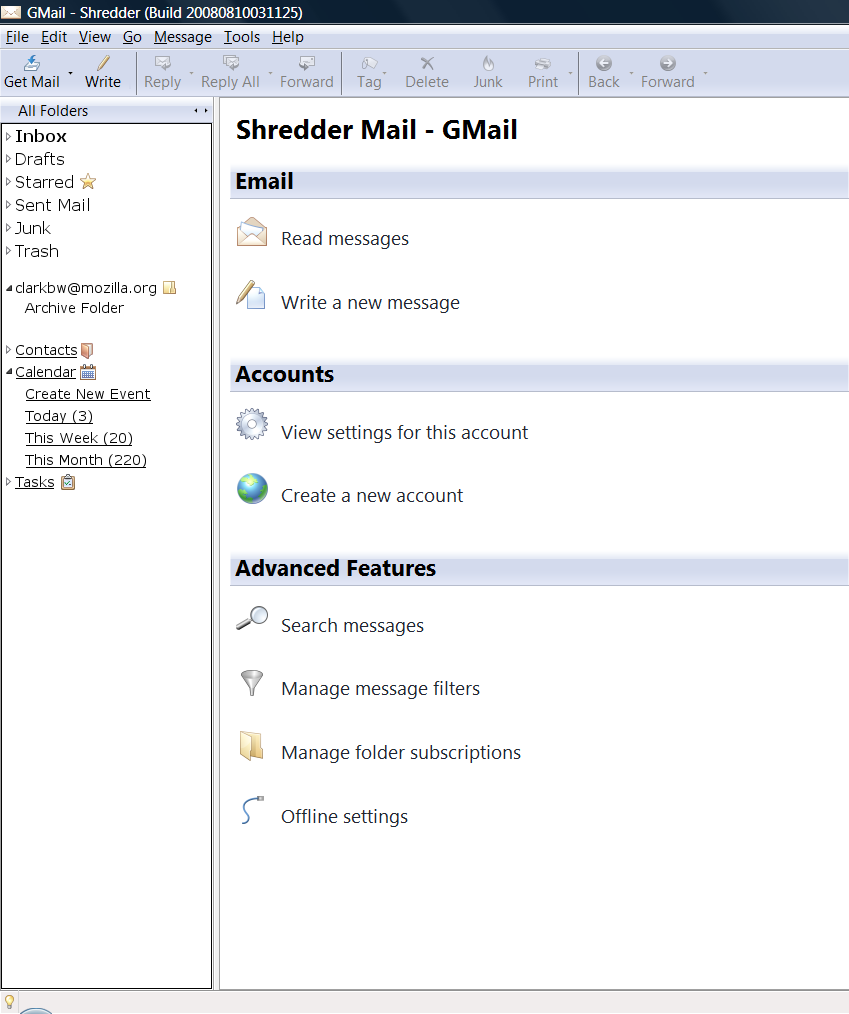The height and width of the screenshot is (1014, 849).
Task: Collapse the Calendar section
Action: [x=9, y=372]
